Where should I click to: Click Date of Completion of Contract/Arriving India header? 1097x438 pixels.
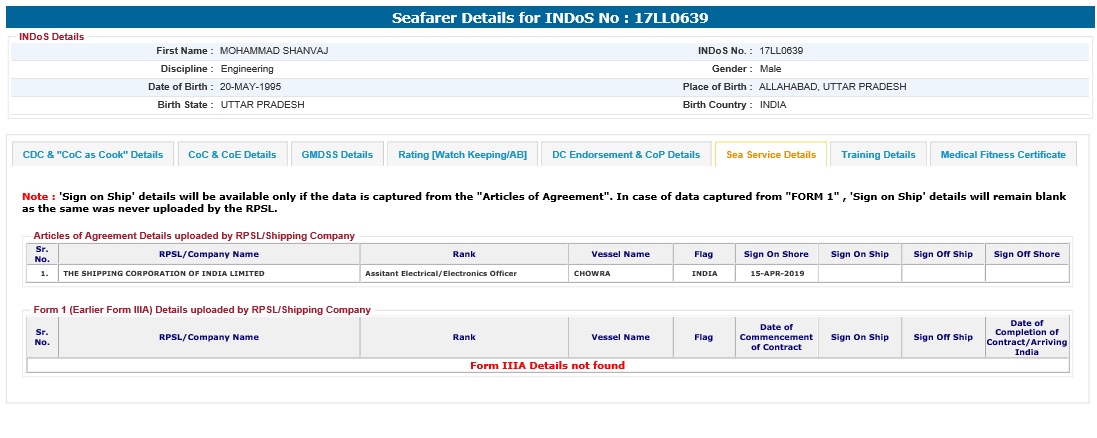tap(1026, 337)
